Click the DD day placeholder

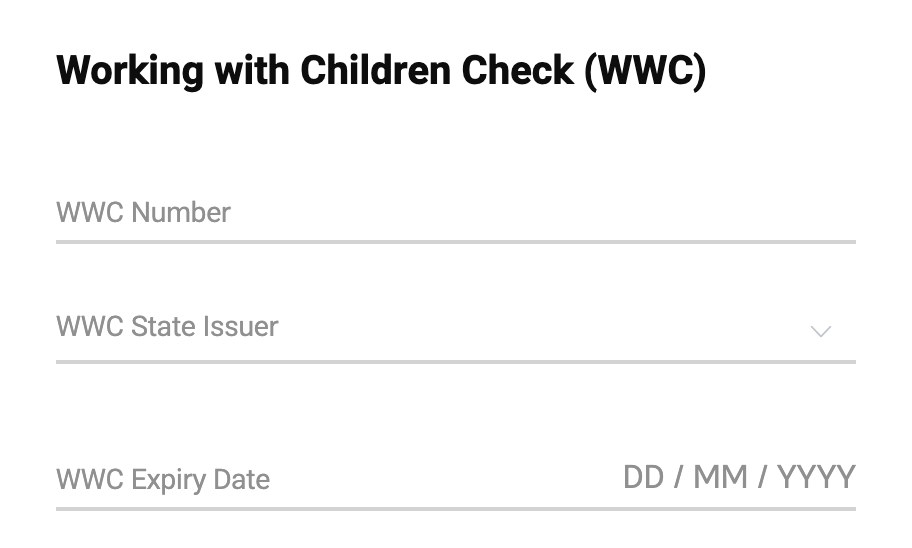643,478
